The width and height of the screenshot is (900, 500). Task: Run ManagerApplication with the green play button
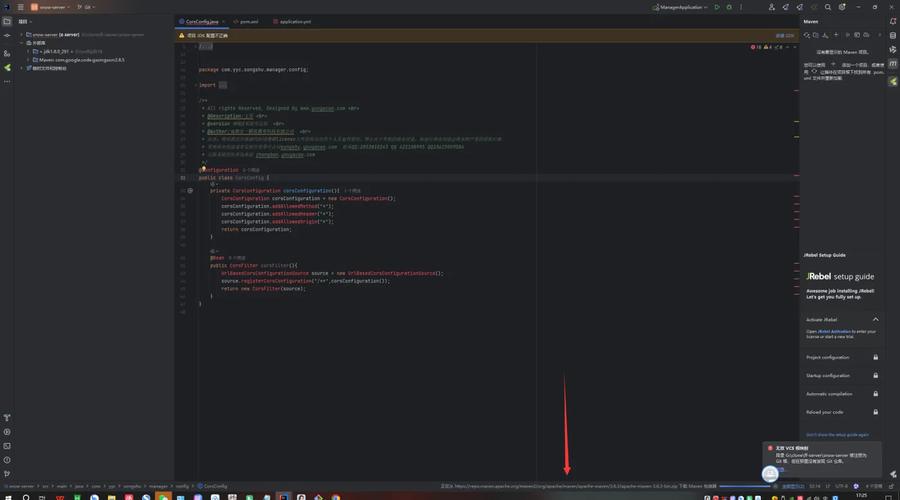point(717,7)
